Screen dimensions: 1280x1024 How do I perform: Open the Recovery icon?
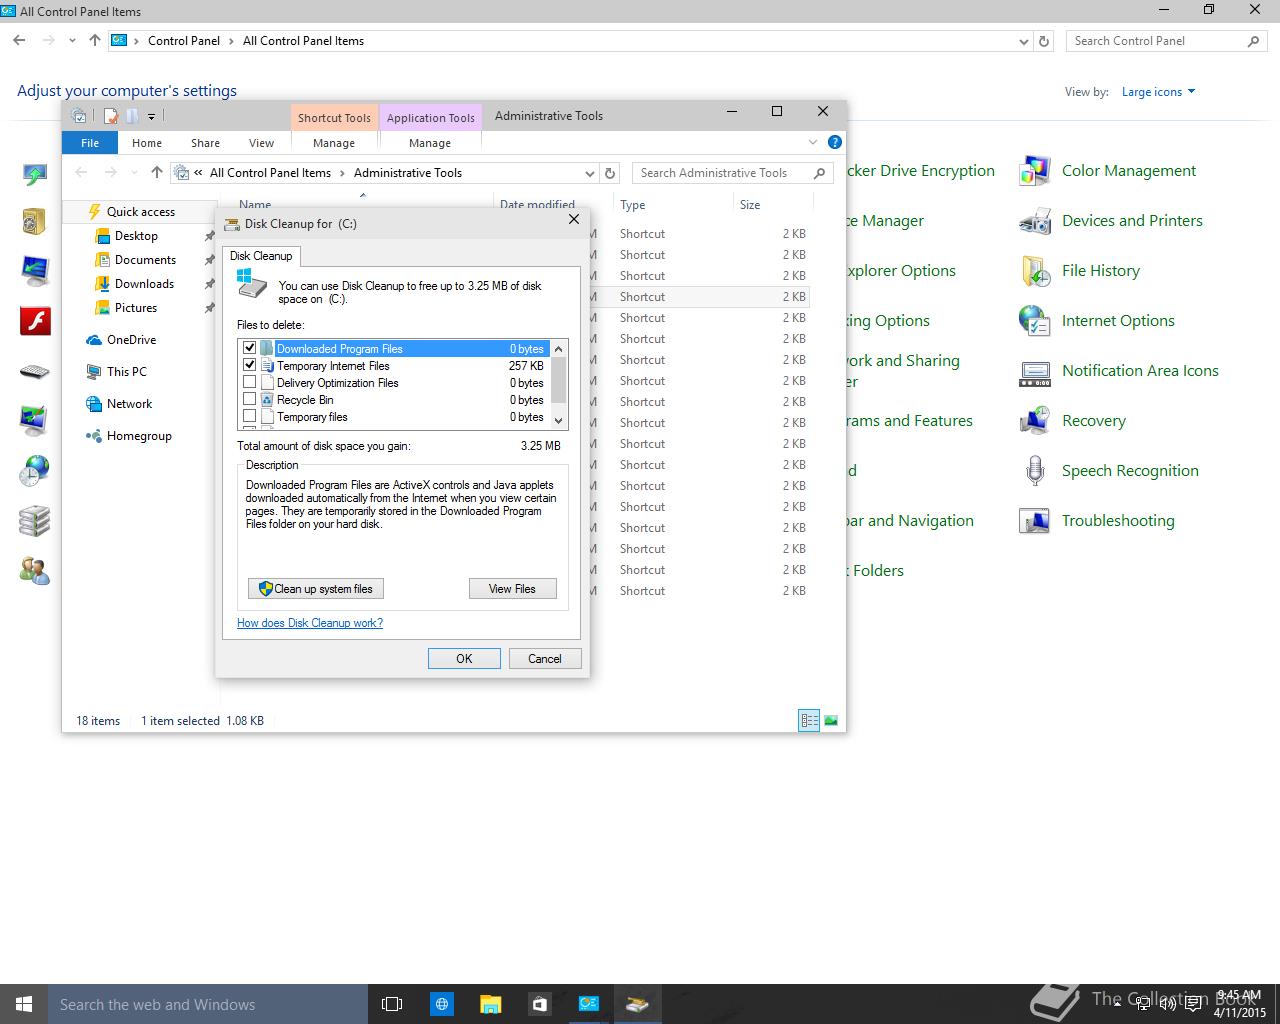(1035, 421)
